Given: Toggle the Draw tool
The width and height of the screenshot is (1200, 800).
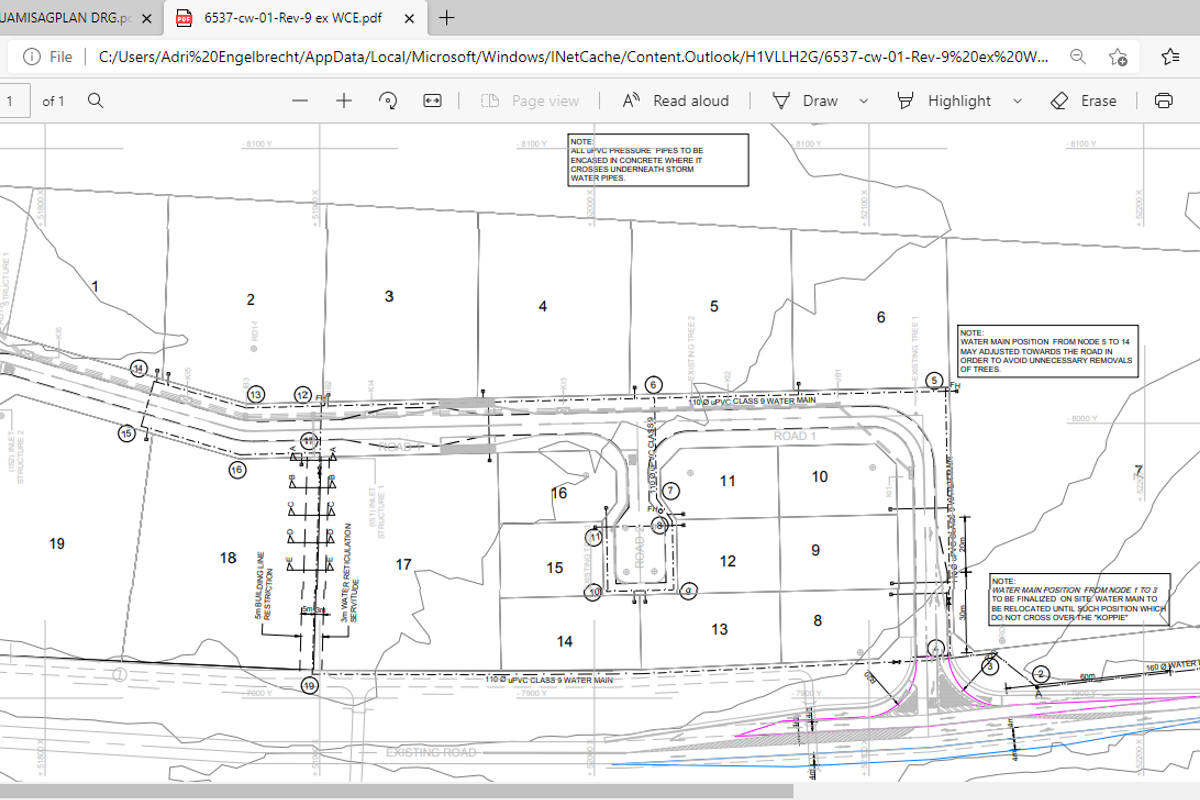Looking at the screenshot, I should point(806,101).
